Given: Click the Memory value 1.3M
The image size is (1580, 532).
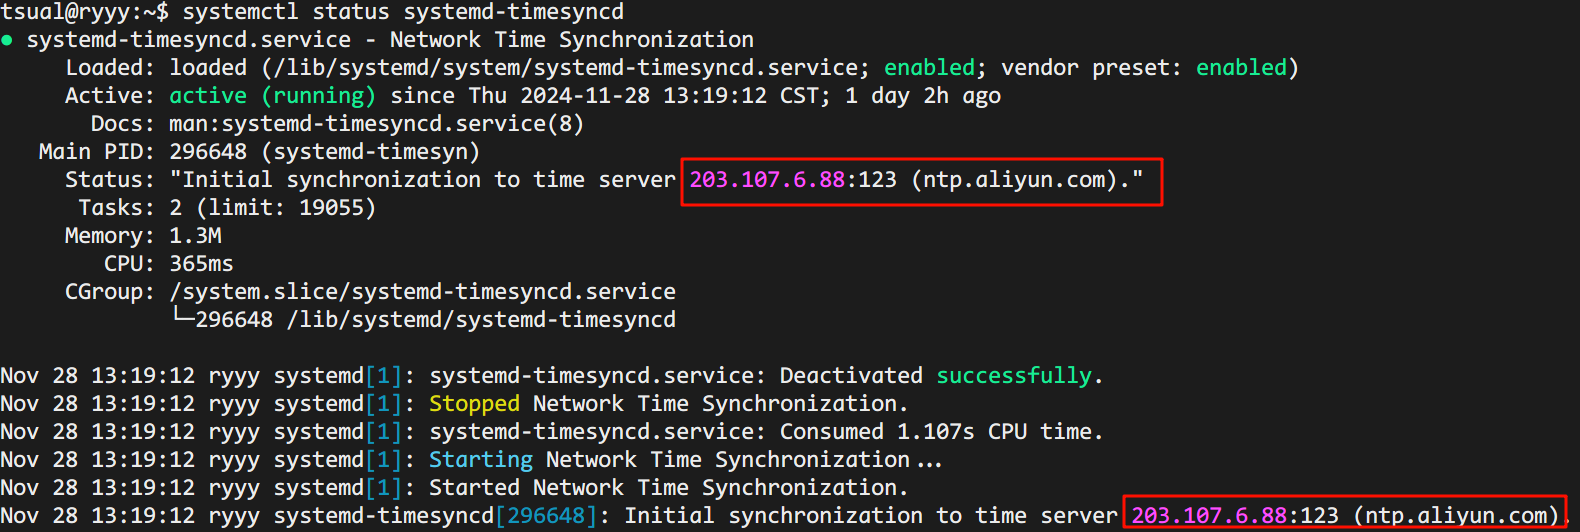Looking at the screenshot, I should tap(195, 236).
